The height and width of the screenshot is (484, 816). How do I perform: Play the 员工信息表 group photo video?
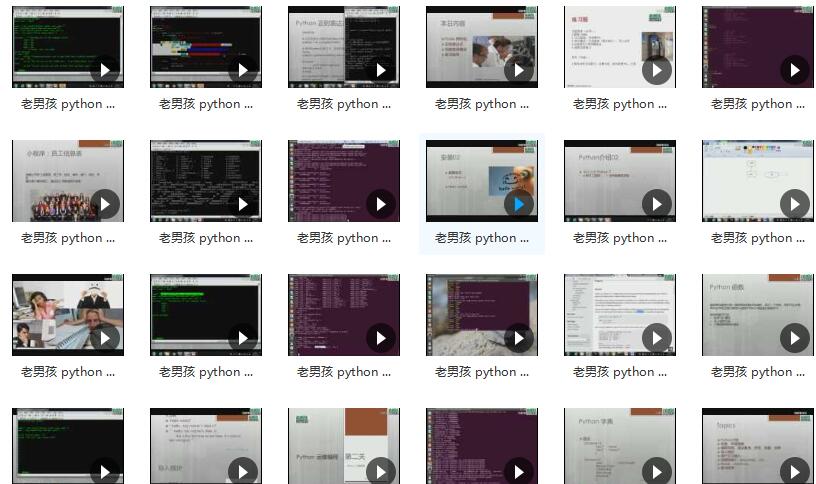tap(105, 204)
